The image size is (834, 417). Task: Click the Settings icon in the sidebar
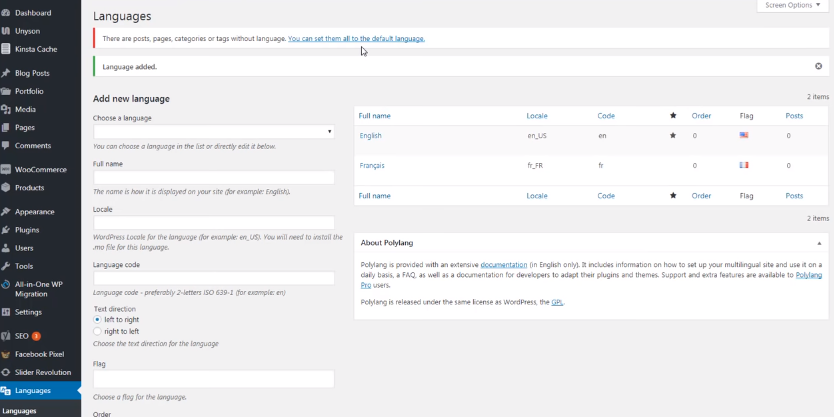coord(5,312)
